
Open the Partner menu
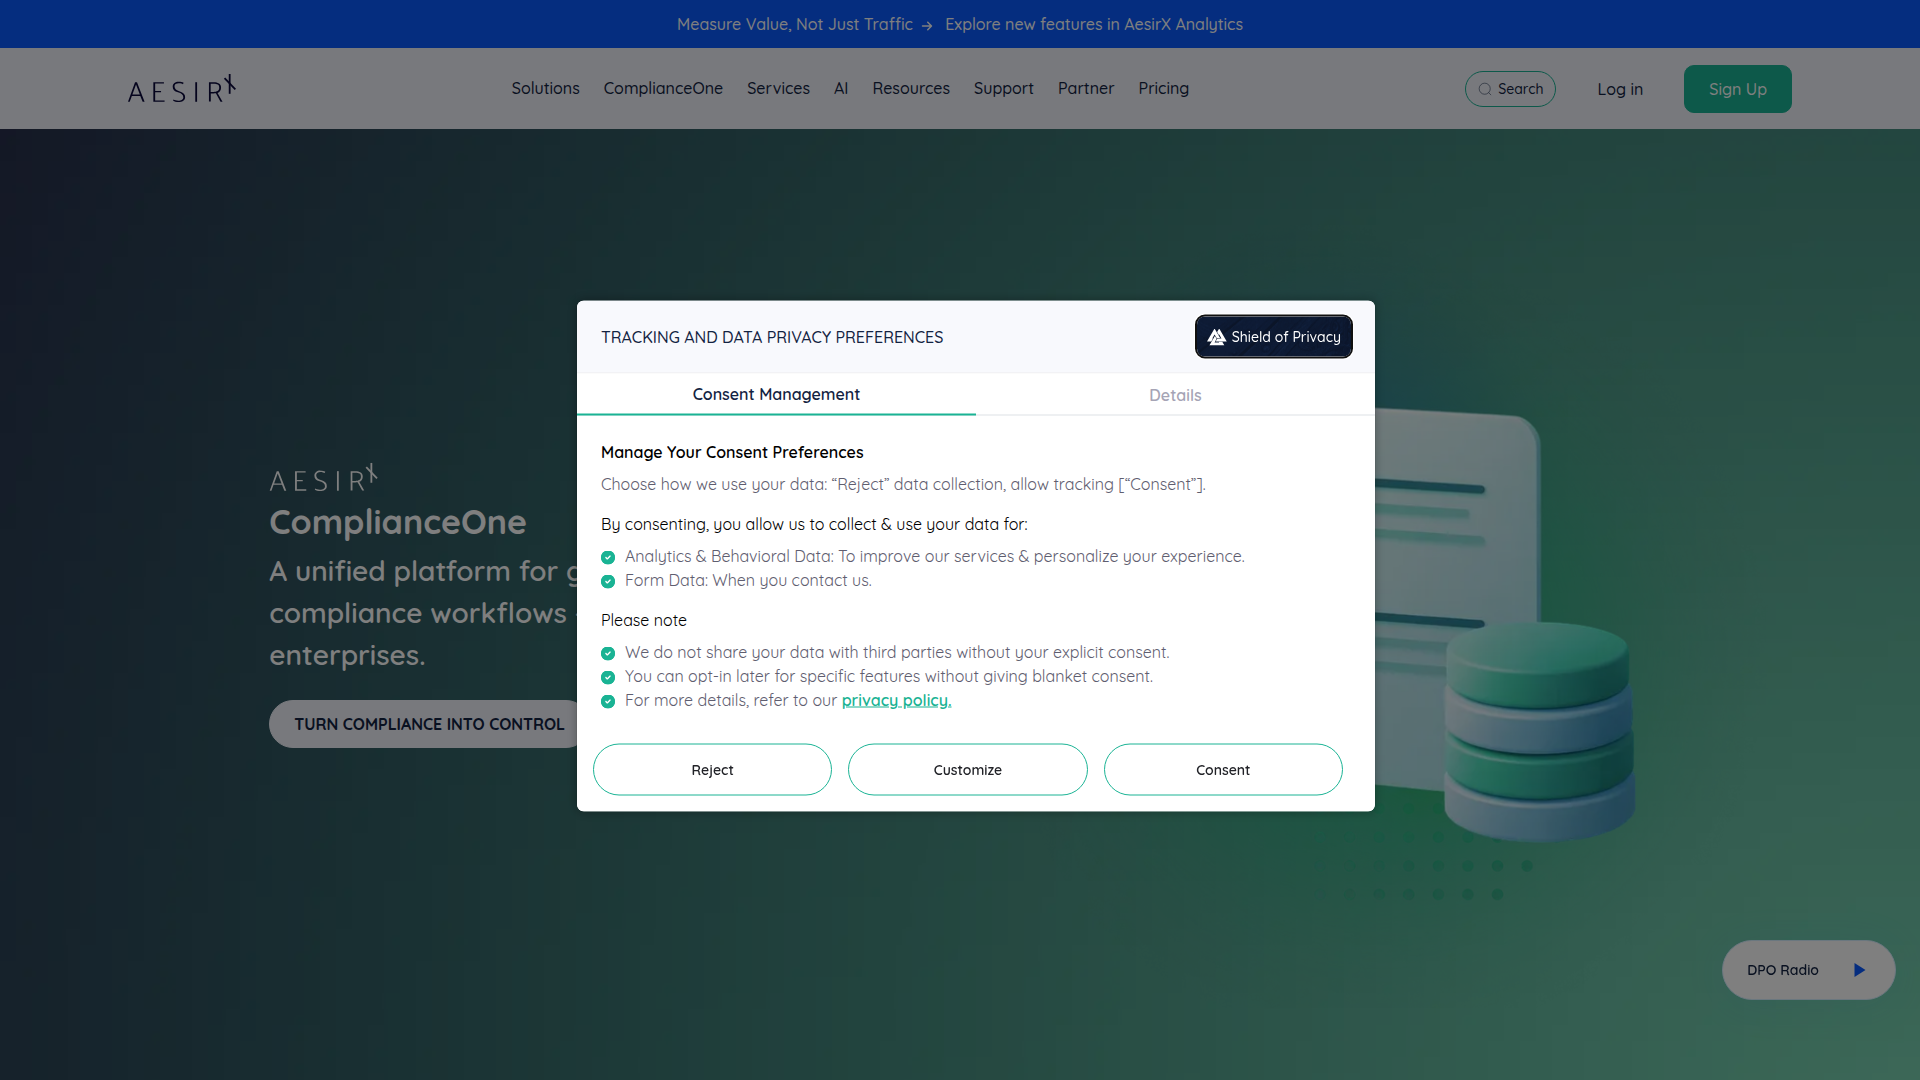tap(1086, 88)
